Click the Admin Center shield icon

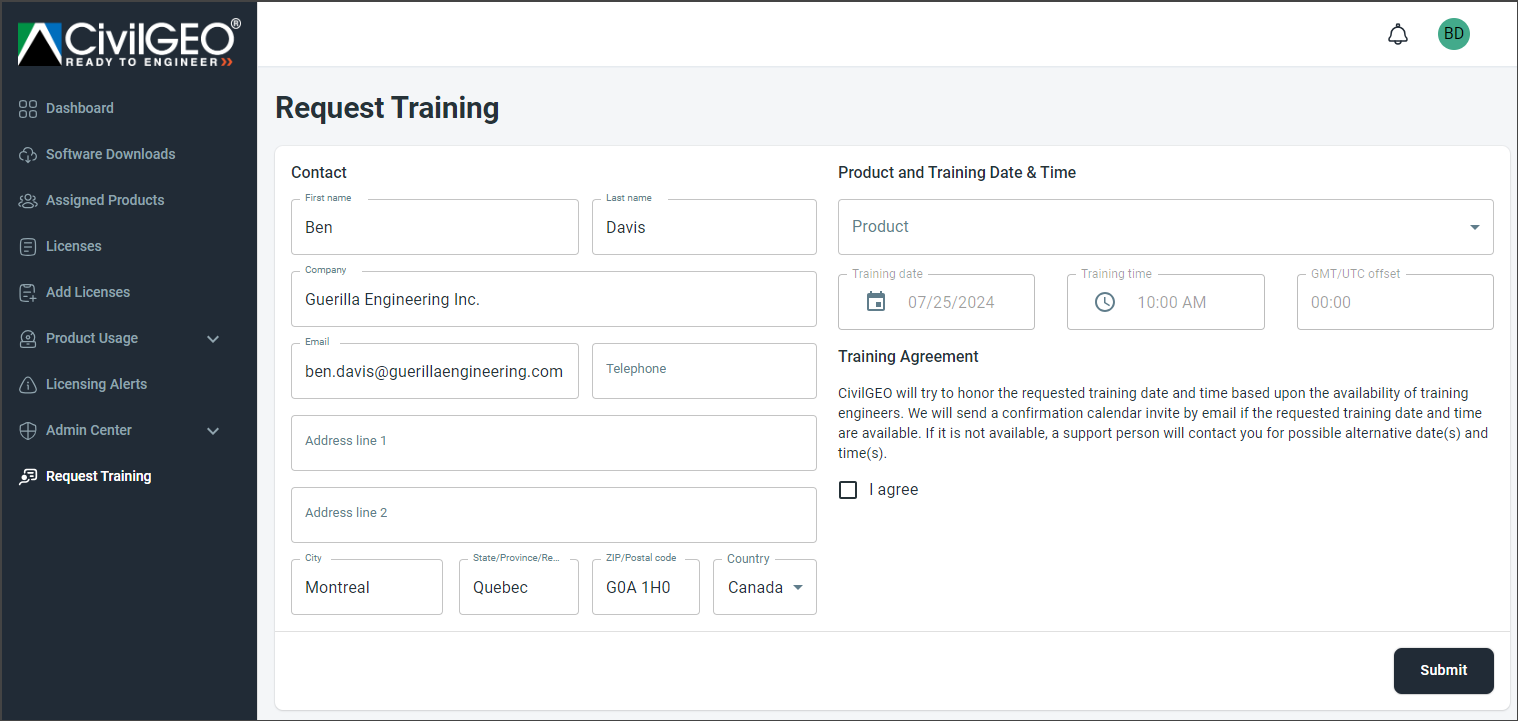28,430
